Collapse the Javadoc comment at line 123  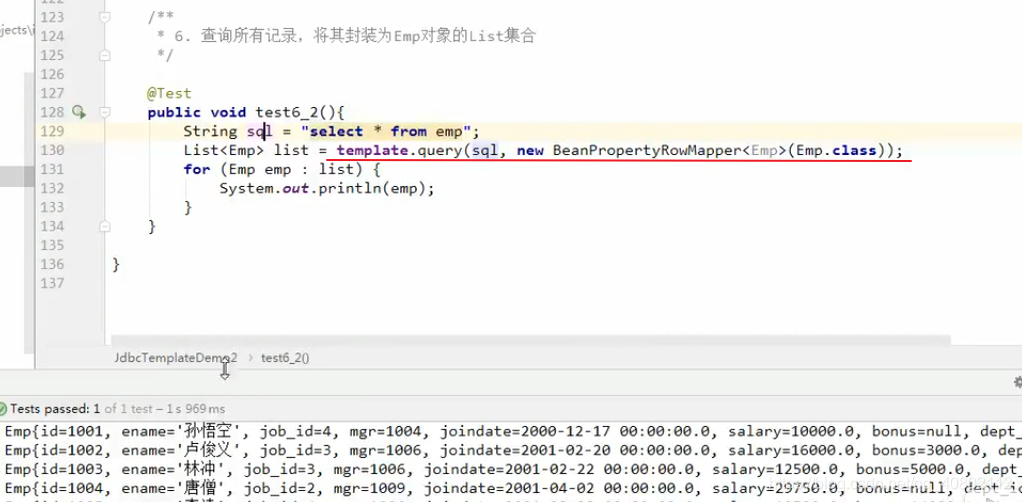coord(104,18)
